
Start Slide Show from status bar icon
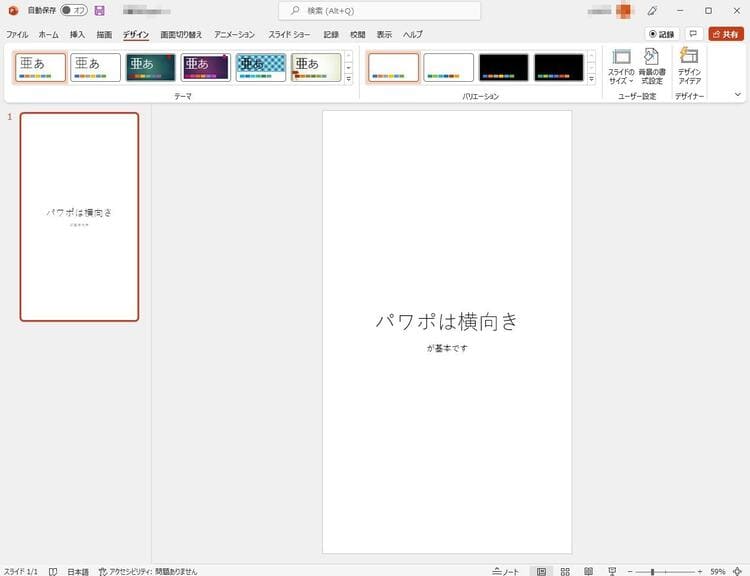(x=612, y=571)
